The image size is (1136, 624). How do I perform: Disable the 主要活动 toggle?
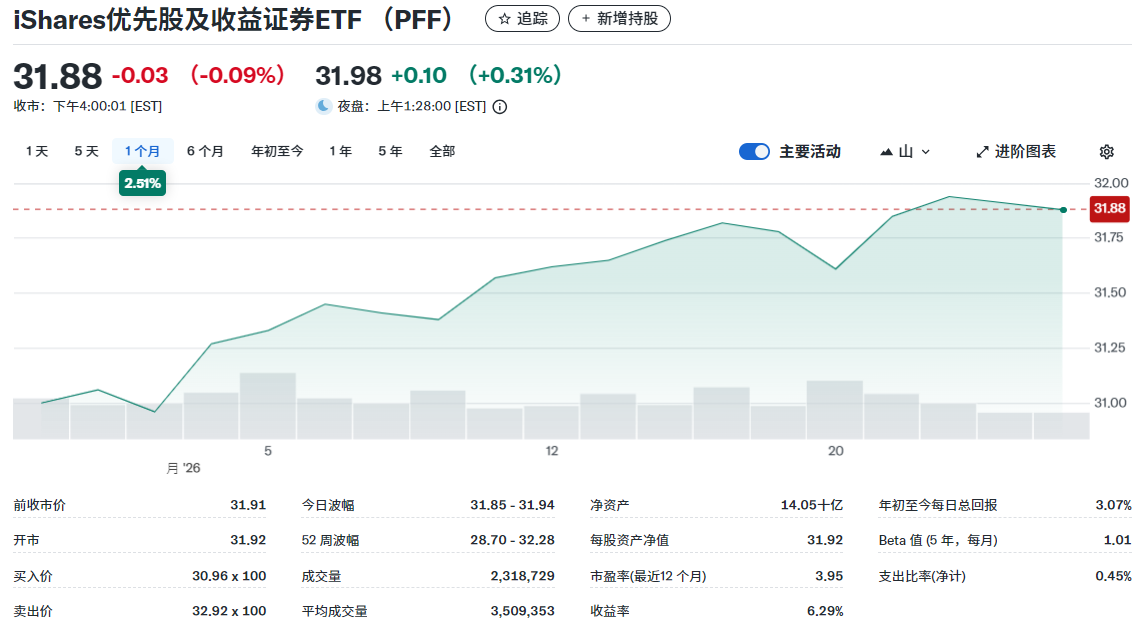point(754,150)
